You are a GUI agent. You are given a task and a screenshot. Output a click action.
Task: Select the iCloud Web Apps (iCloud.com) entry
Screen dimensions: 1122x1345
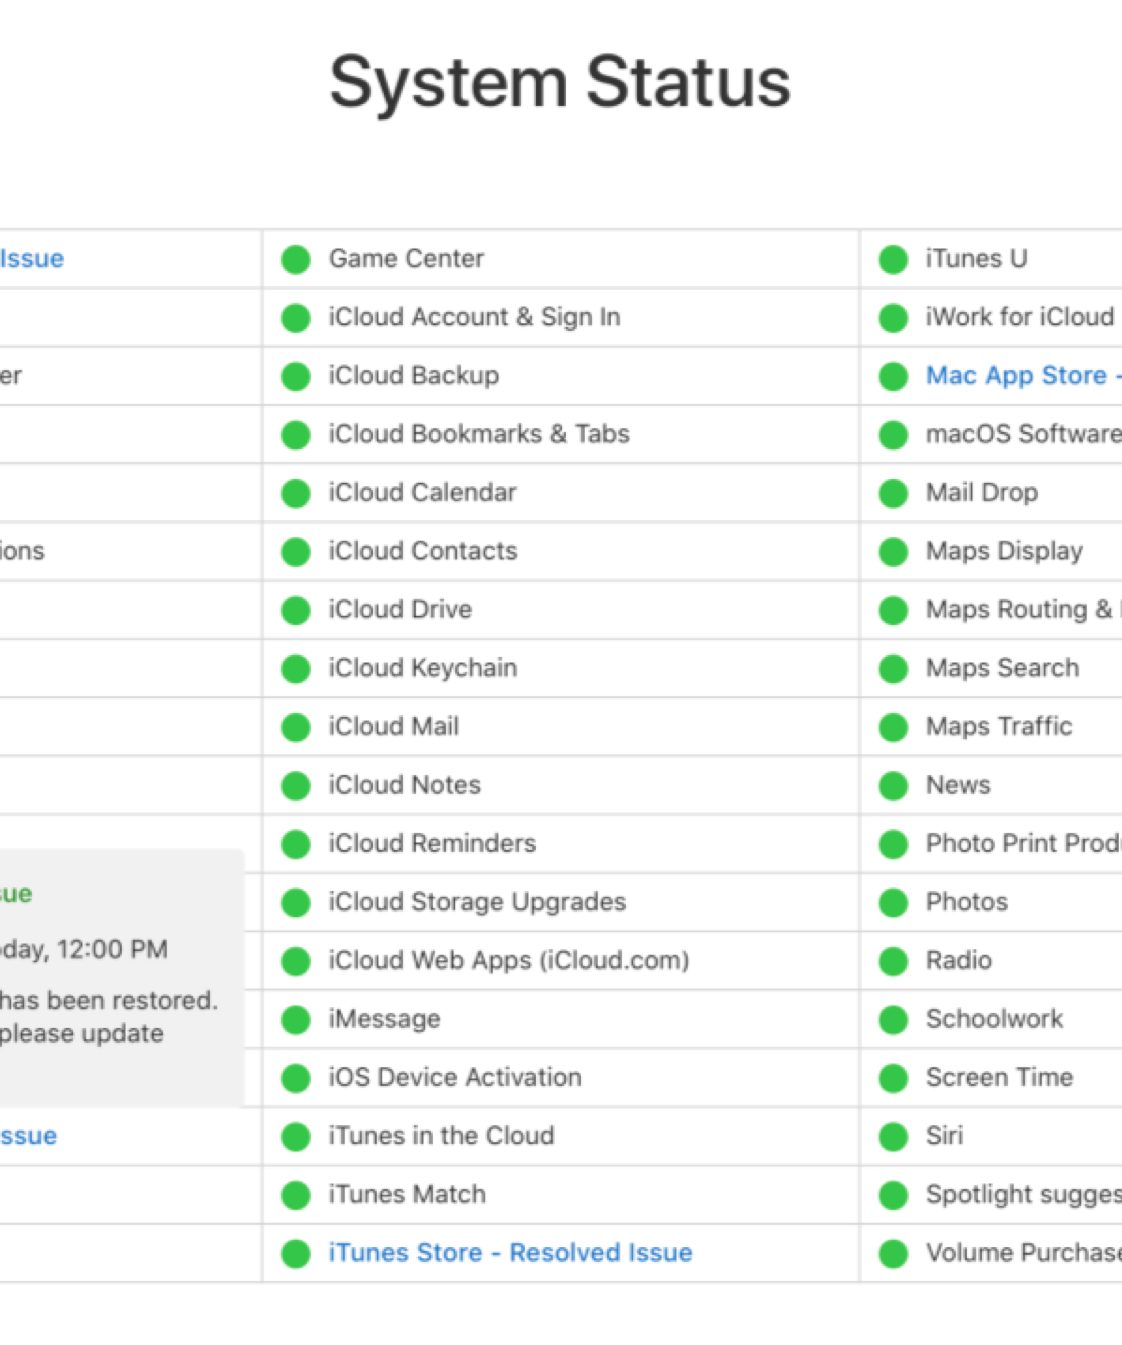[509, 960]
